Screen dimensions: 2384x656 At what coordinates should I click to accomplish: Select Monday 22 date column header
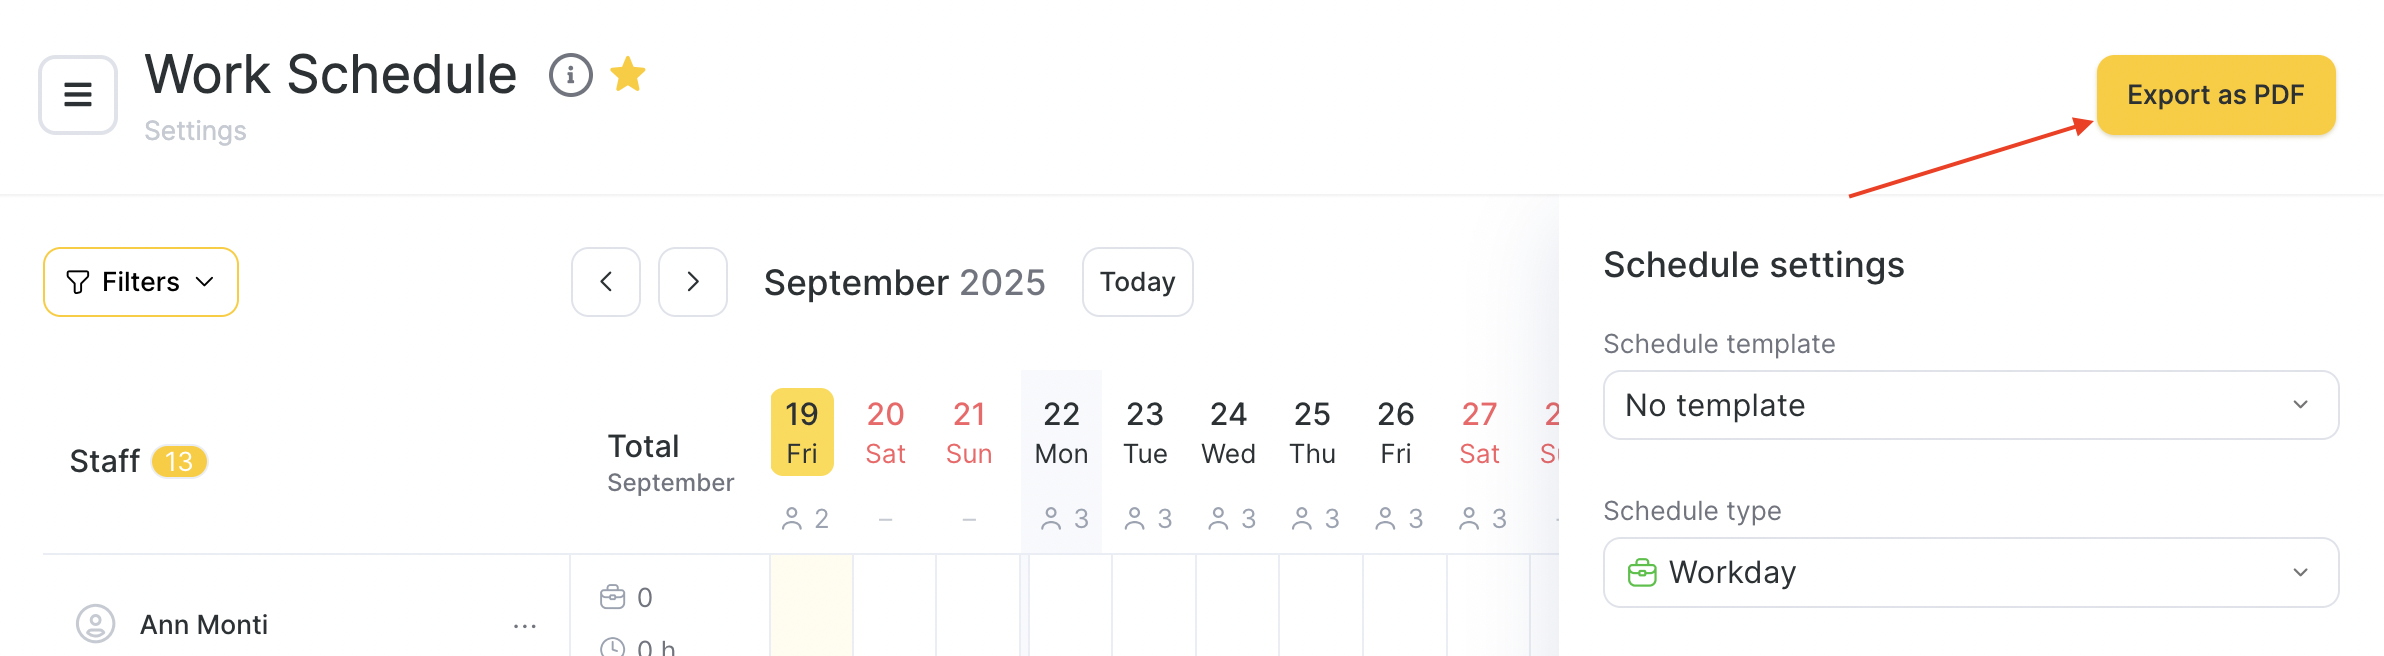click(x=1061, y=432)
